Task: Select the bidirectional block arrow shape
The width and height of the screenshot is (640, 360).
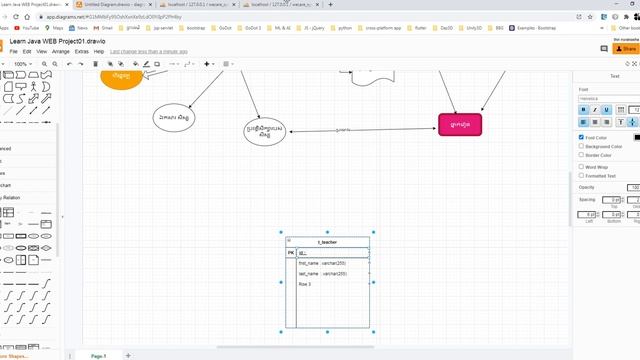Action: (x=33, y=98)
